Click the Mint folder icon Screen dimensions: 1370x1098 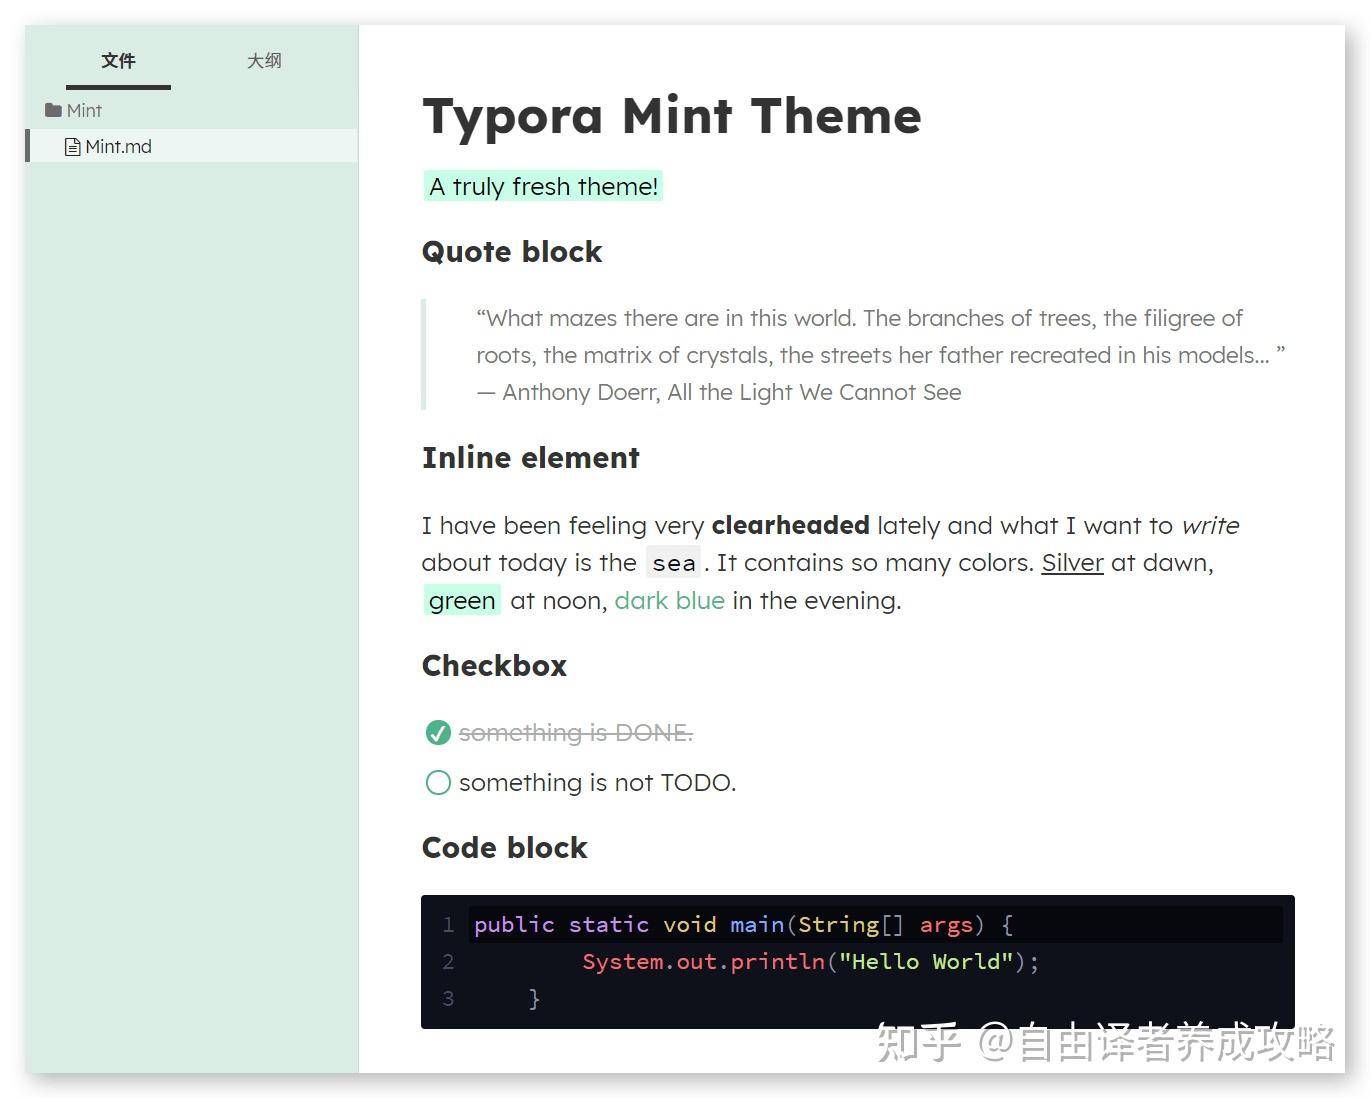coord(53,110)
